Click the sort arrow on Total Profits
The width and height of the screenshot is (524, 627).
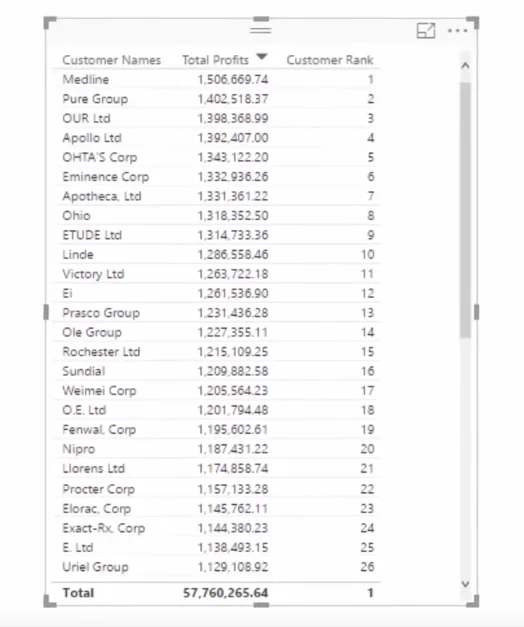click(x=262, y=57)
